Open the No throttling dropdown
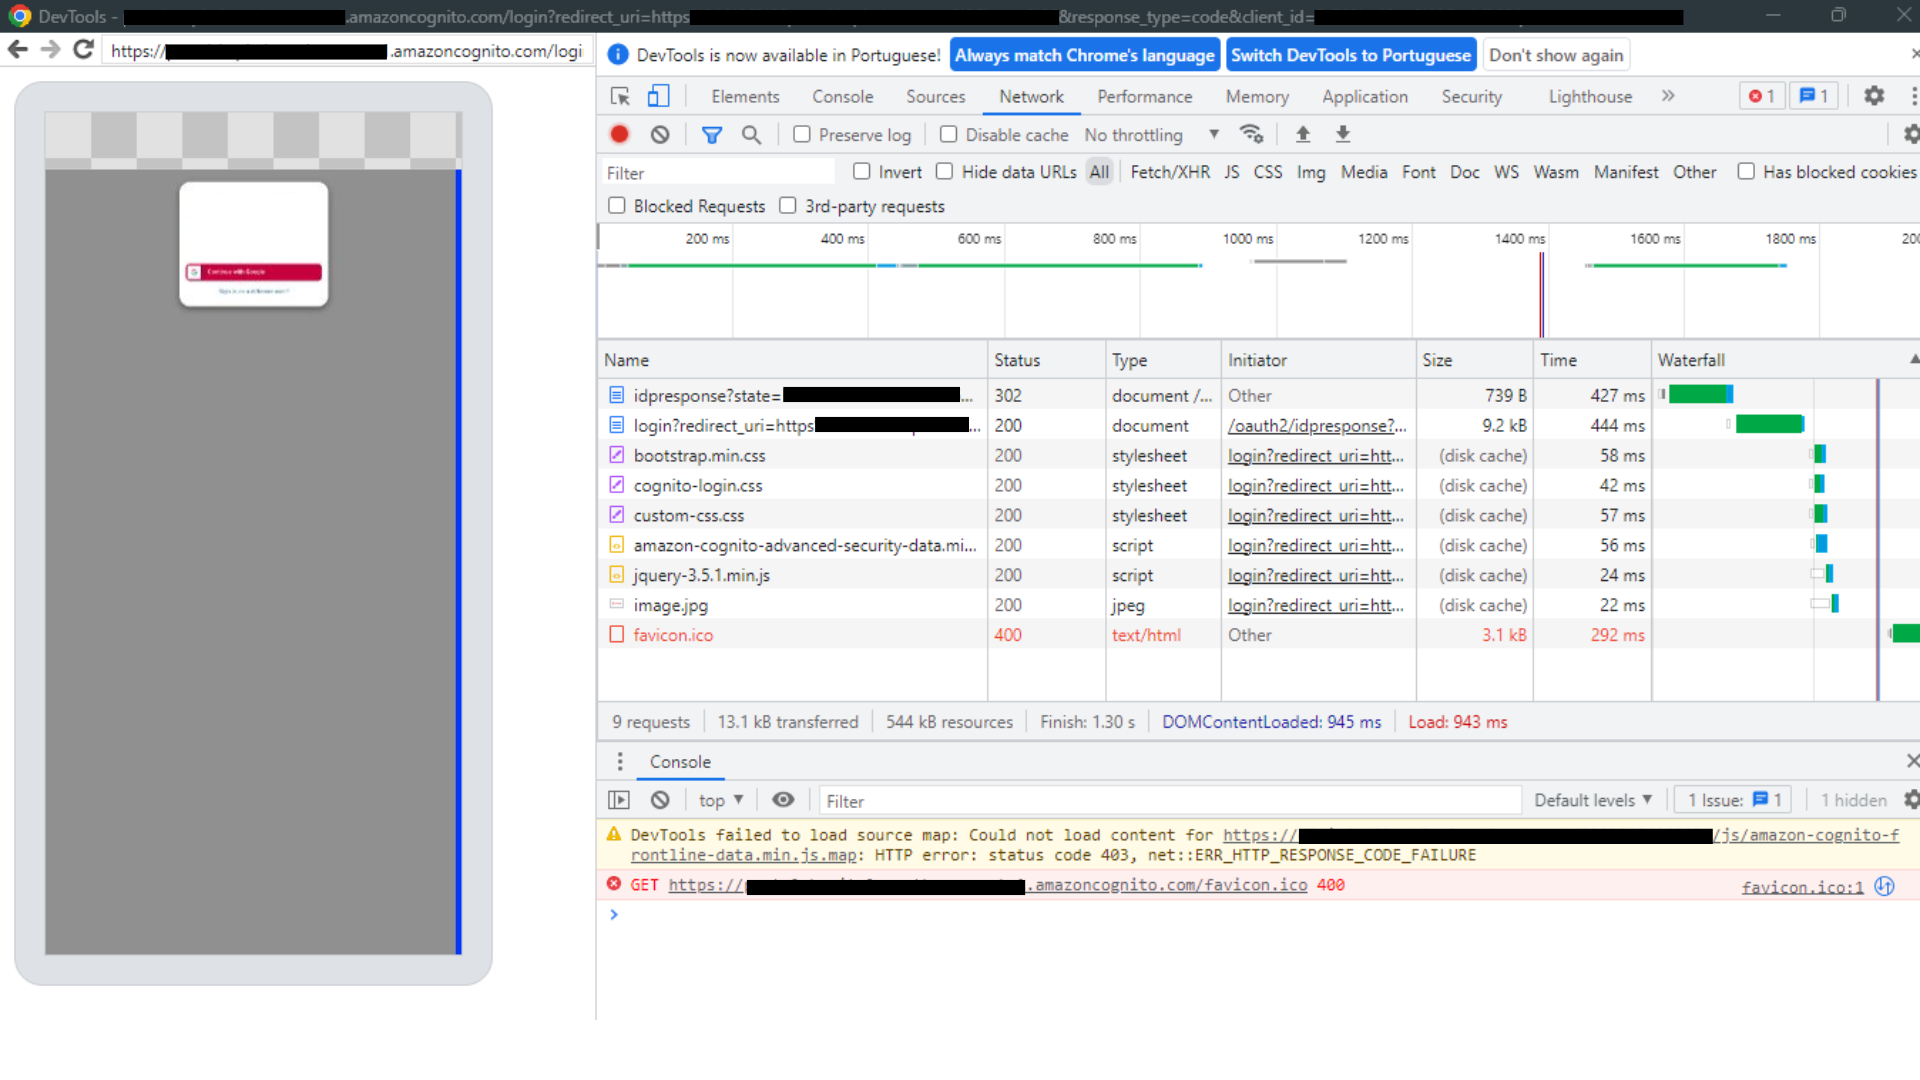The width and height of the screenshot is (1920, 1080). tap(1150, 134)
